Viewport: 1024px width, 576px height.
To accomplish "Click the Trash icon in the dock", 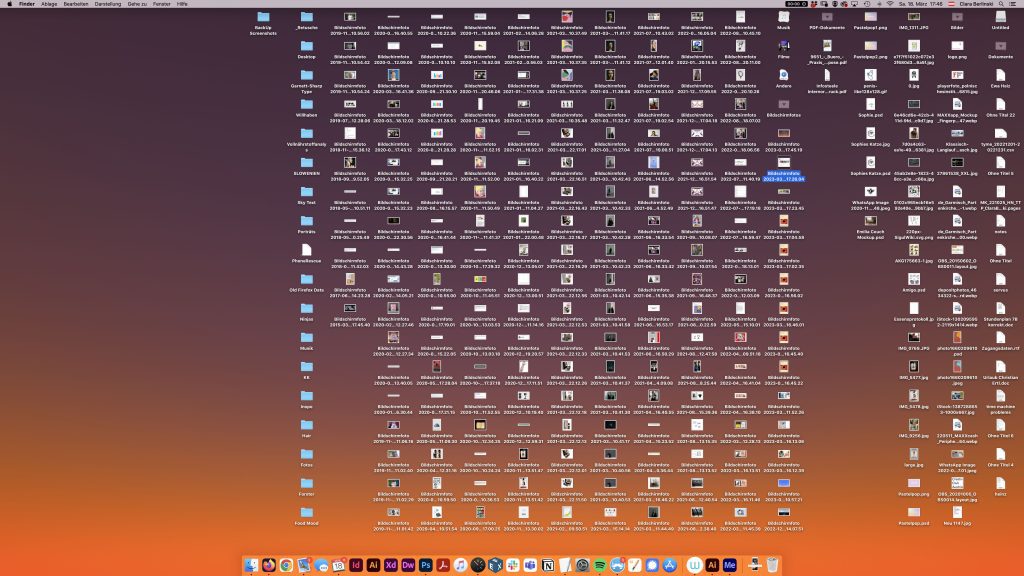I will coord(772,565).
